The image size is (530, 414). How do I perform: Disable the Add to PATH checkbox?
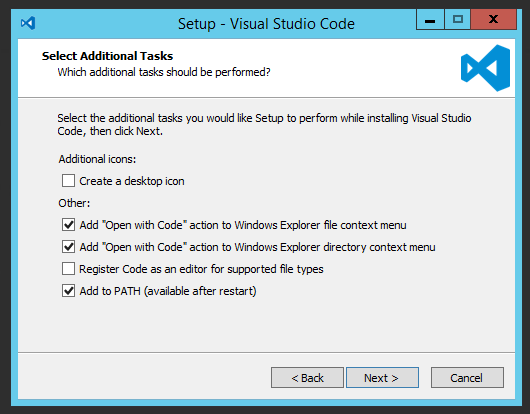click(x=68, y=291)
